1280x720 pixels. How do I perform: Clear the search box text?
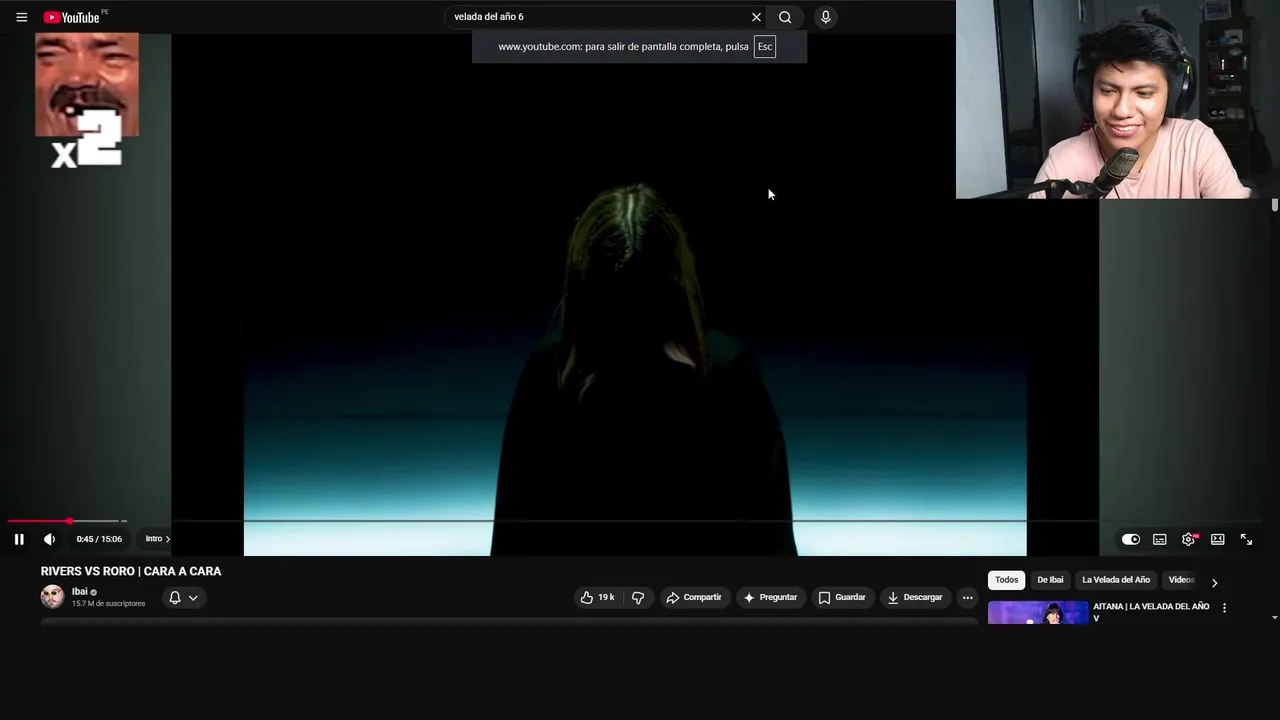(x=756, y=17)
